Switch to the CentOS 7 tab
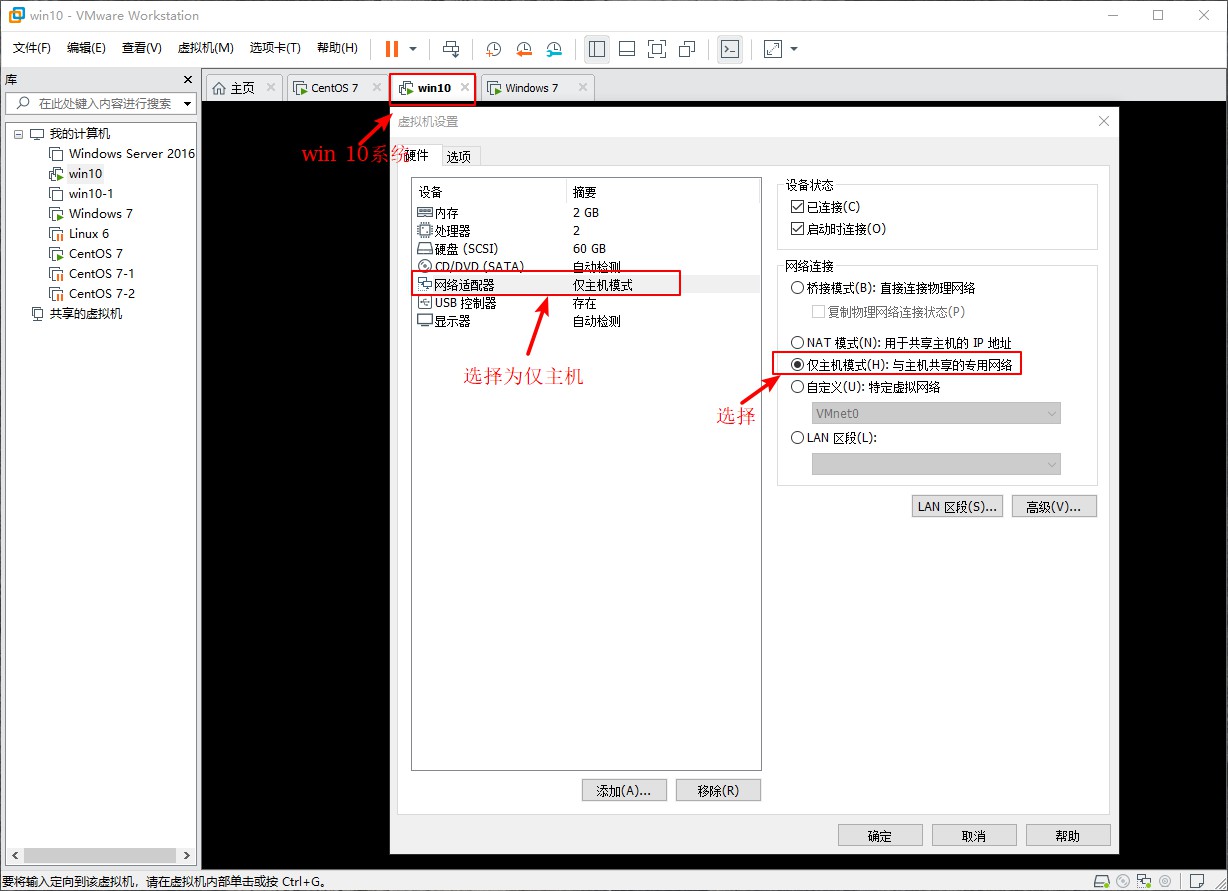The image size is (1228, 891). [x=334, y=88]
